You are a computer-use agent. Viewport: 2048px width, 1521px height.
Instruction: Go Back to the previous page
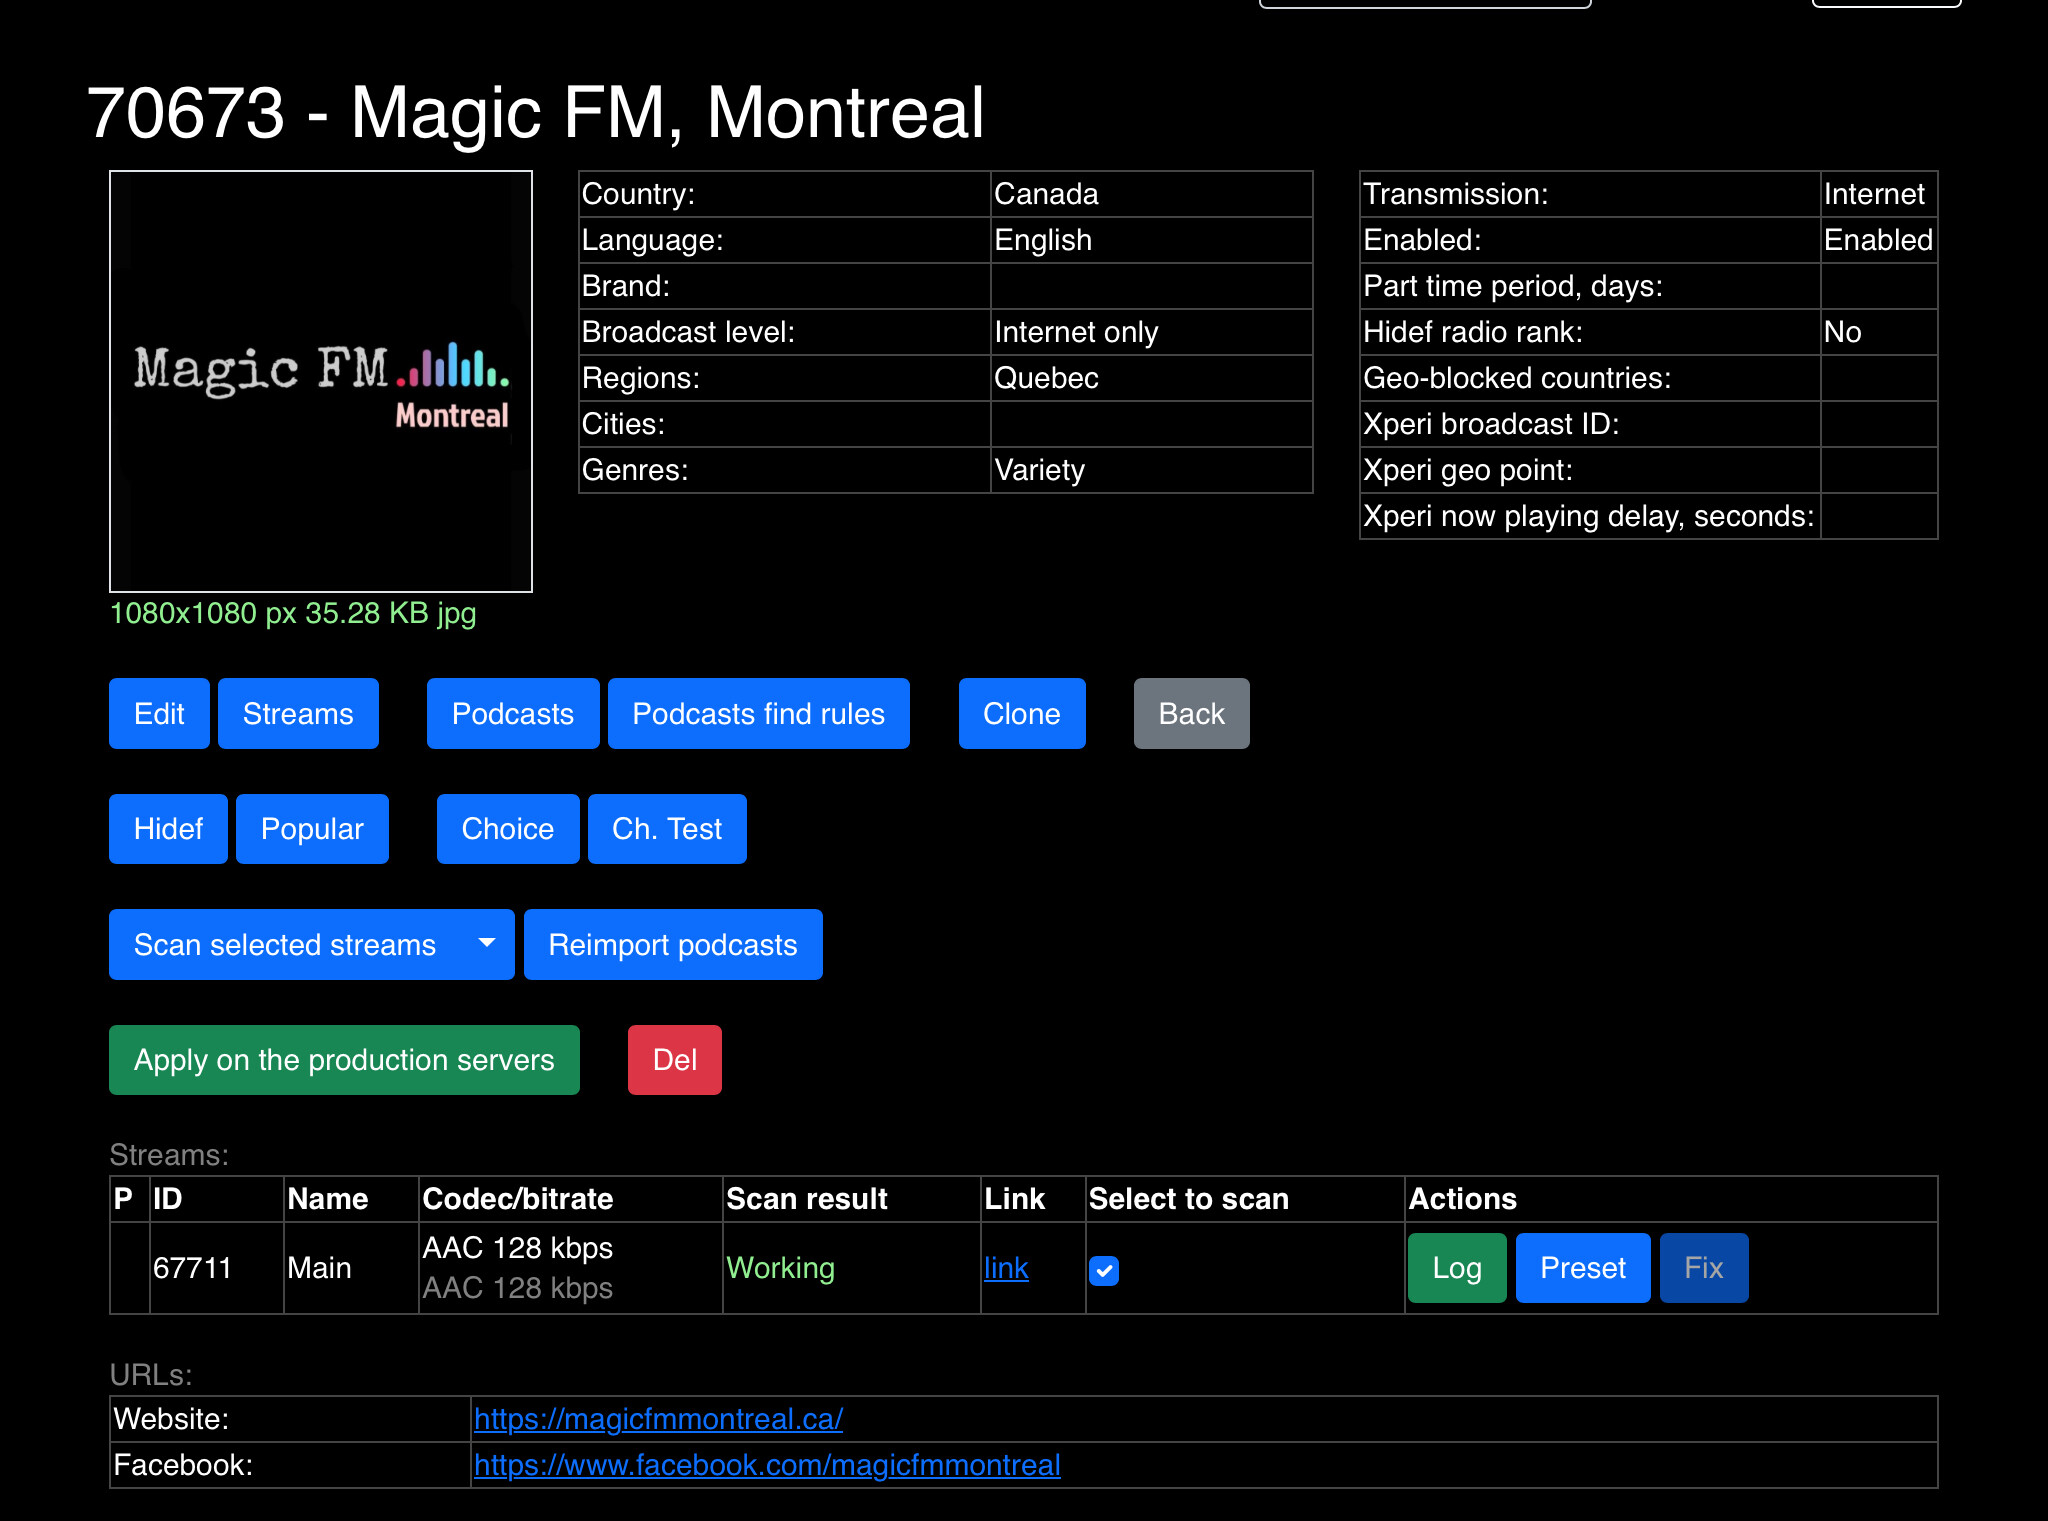pyautogui.click(x=1192, y=713)
